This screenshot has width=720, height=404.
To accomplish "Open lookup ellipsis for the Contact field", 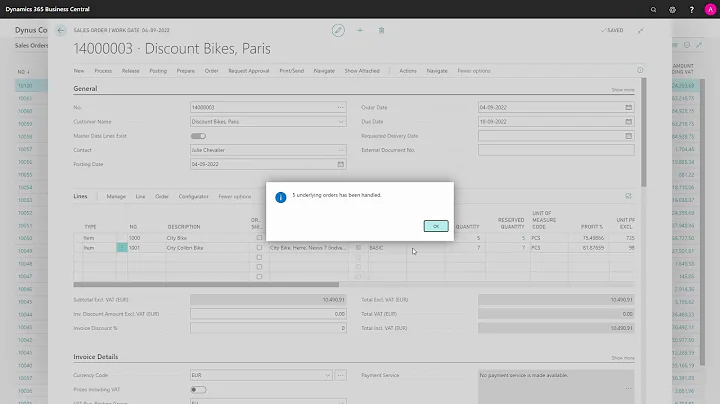I will click(x=341, y=150).
